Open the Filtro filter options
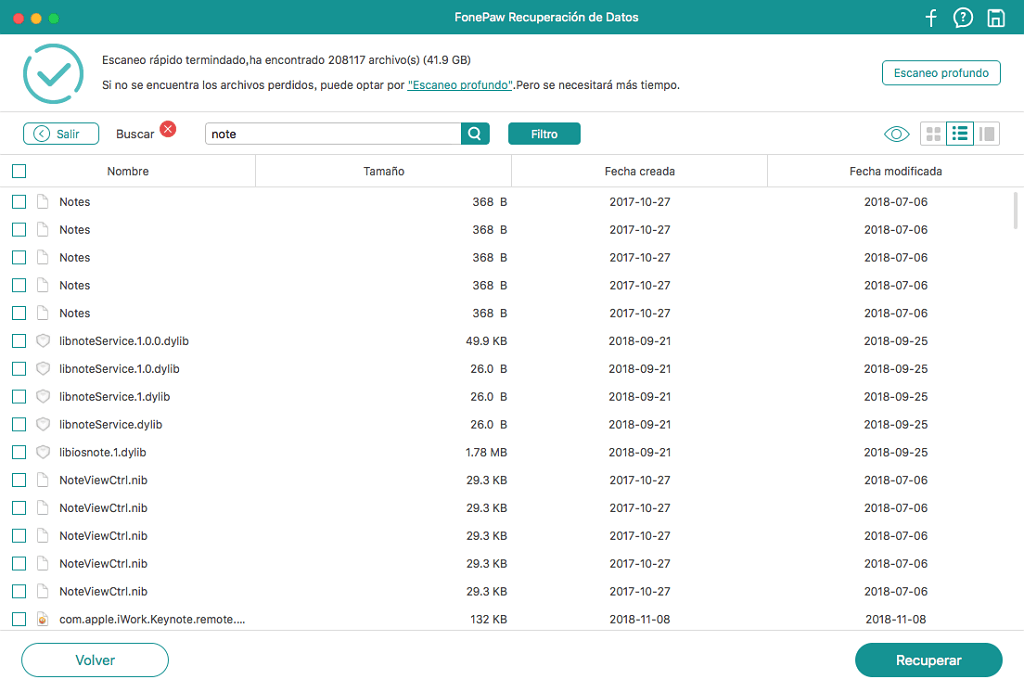The image size is (1024, 692). (x=544, y=134)
